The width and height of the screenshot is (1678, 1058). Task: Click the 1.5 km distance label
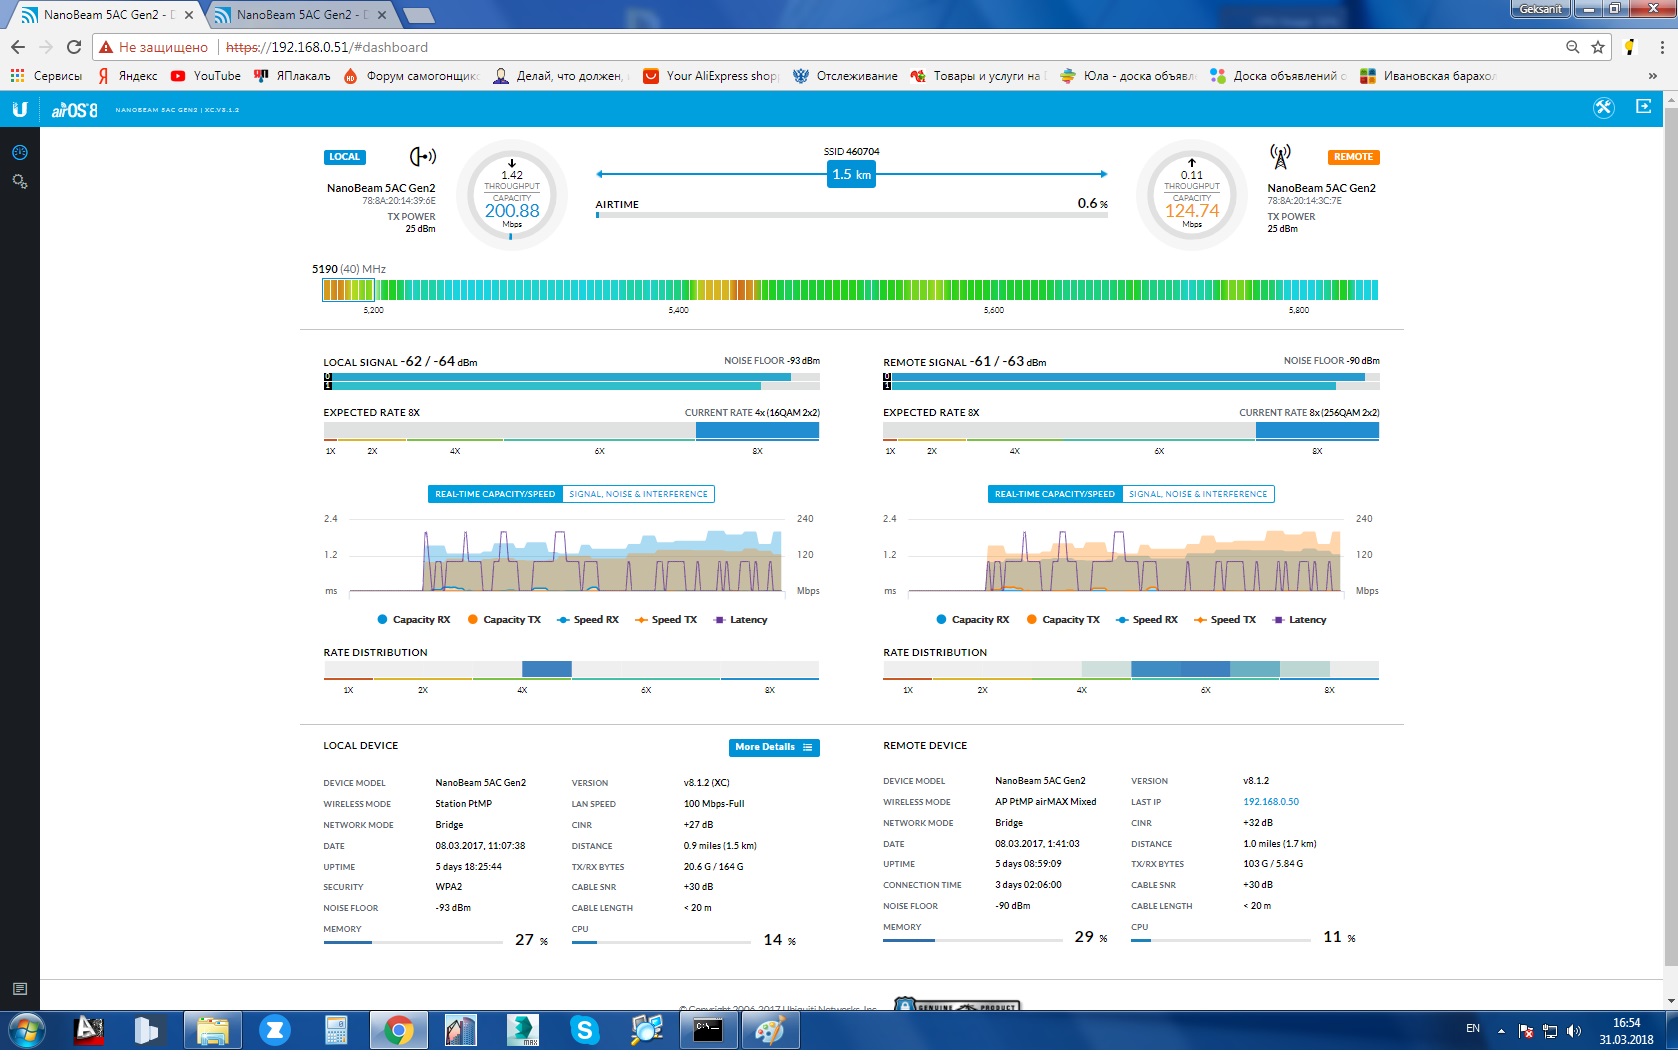point(852,175)
